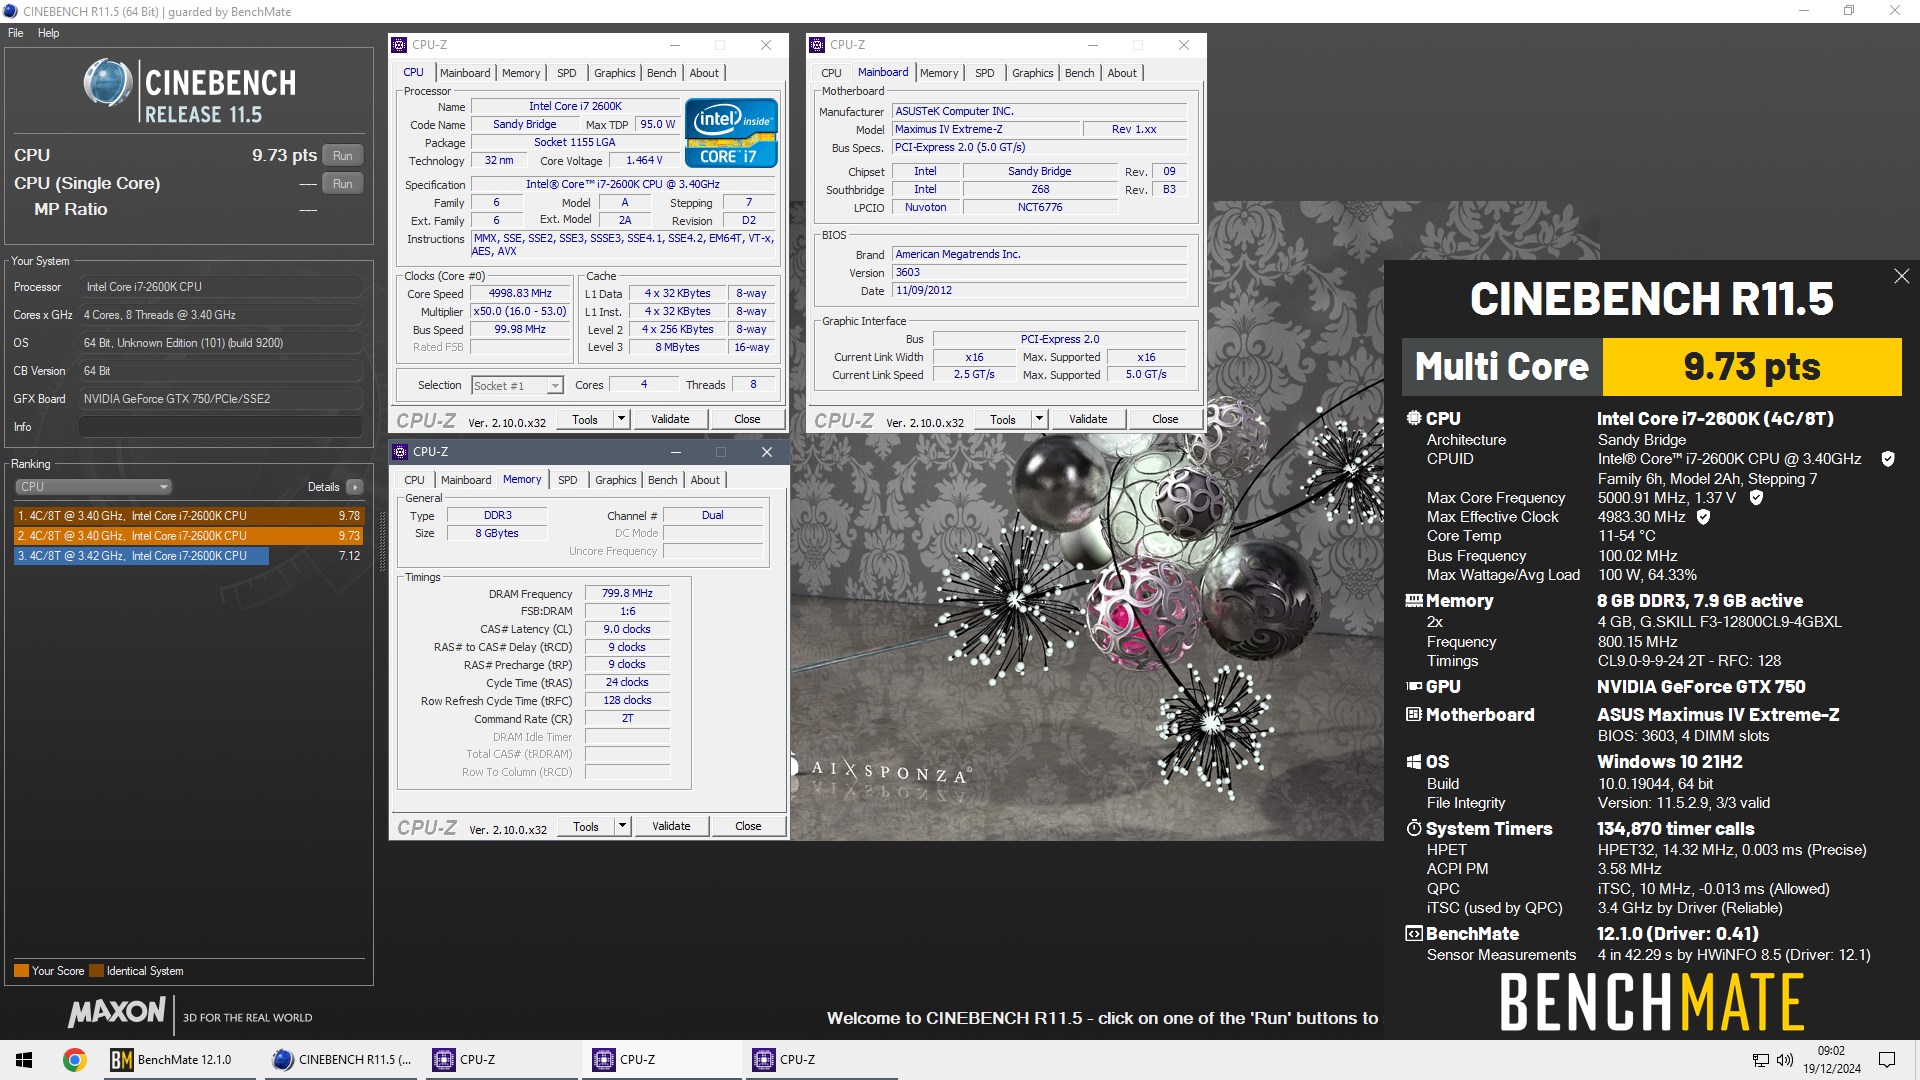Image resolution: width=1920 pixels, height=1080 pixels.
Task: Open the Ranking CPU dropdown
Action: 93,487
